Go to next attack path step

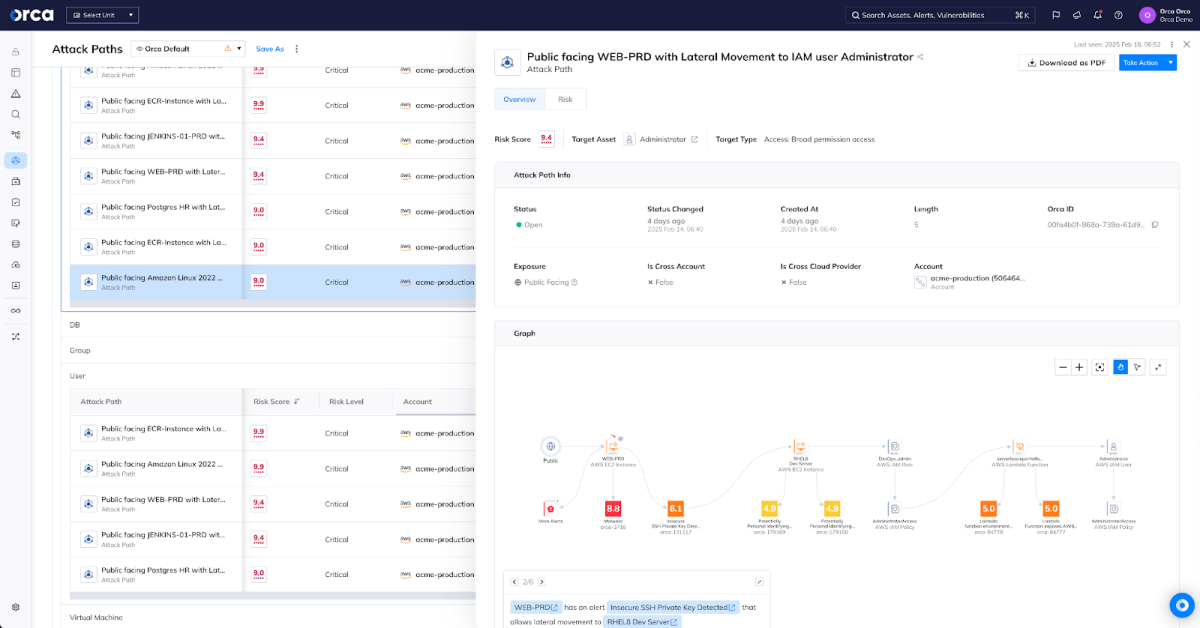point(542,581)
